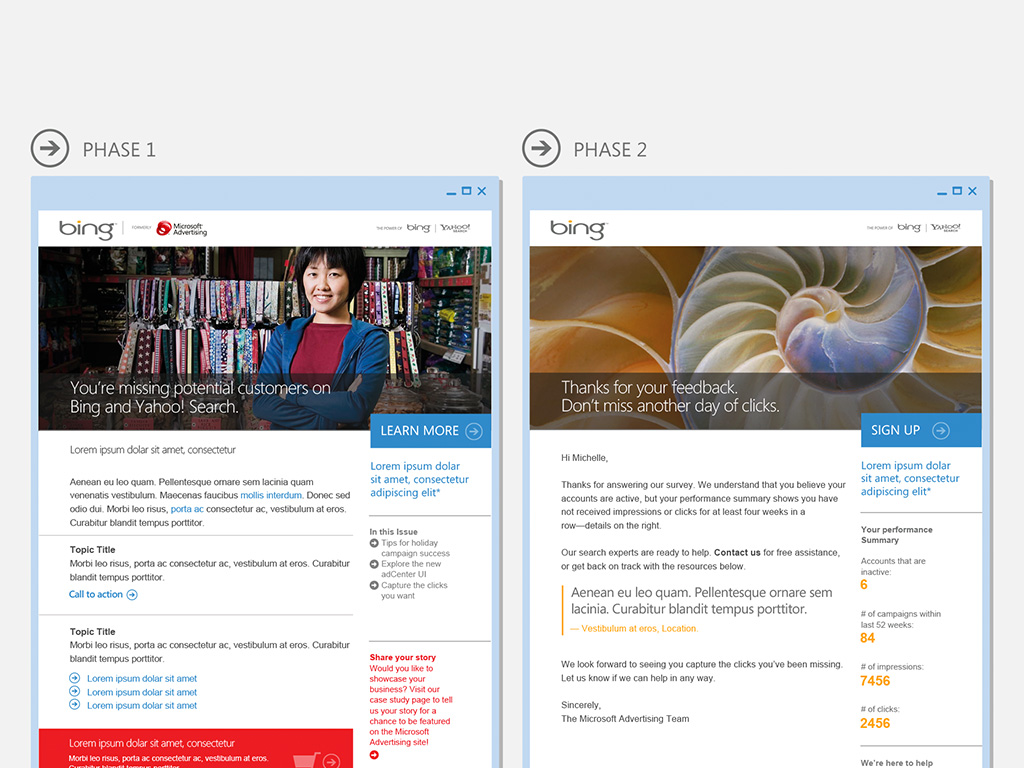Click the nautilus shell hero image

(755, 310)
